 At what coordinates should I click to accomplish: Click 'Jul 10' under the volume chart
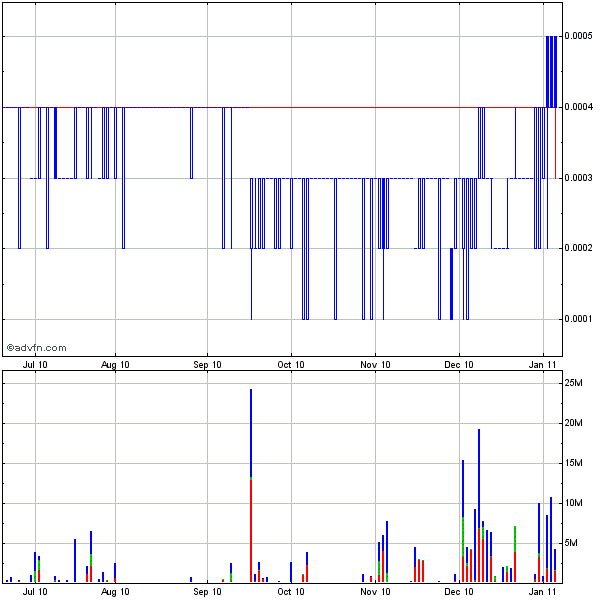coord(35,592)
